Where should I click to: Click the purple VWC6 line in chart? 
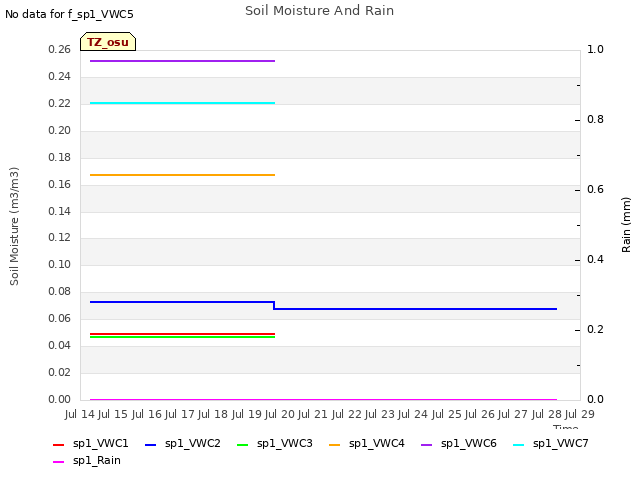click(182, 61)
